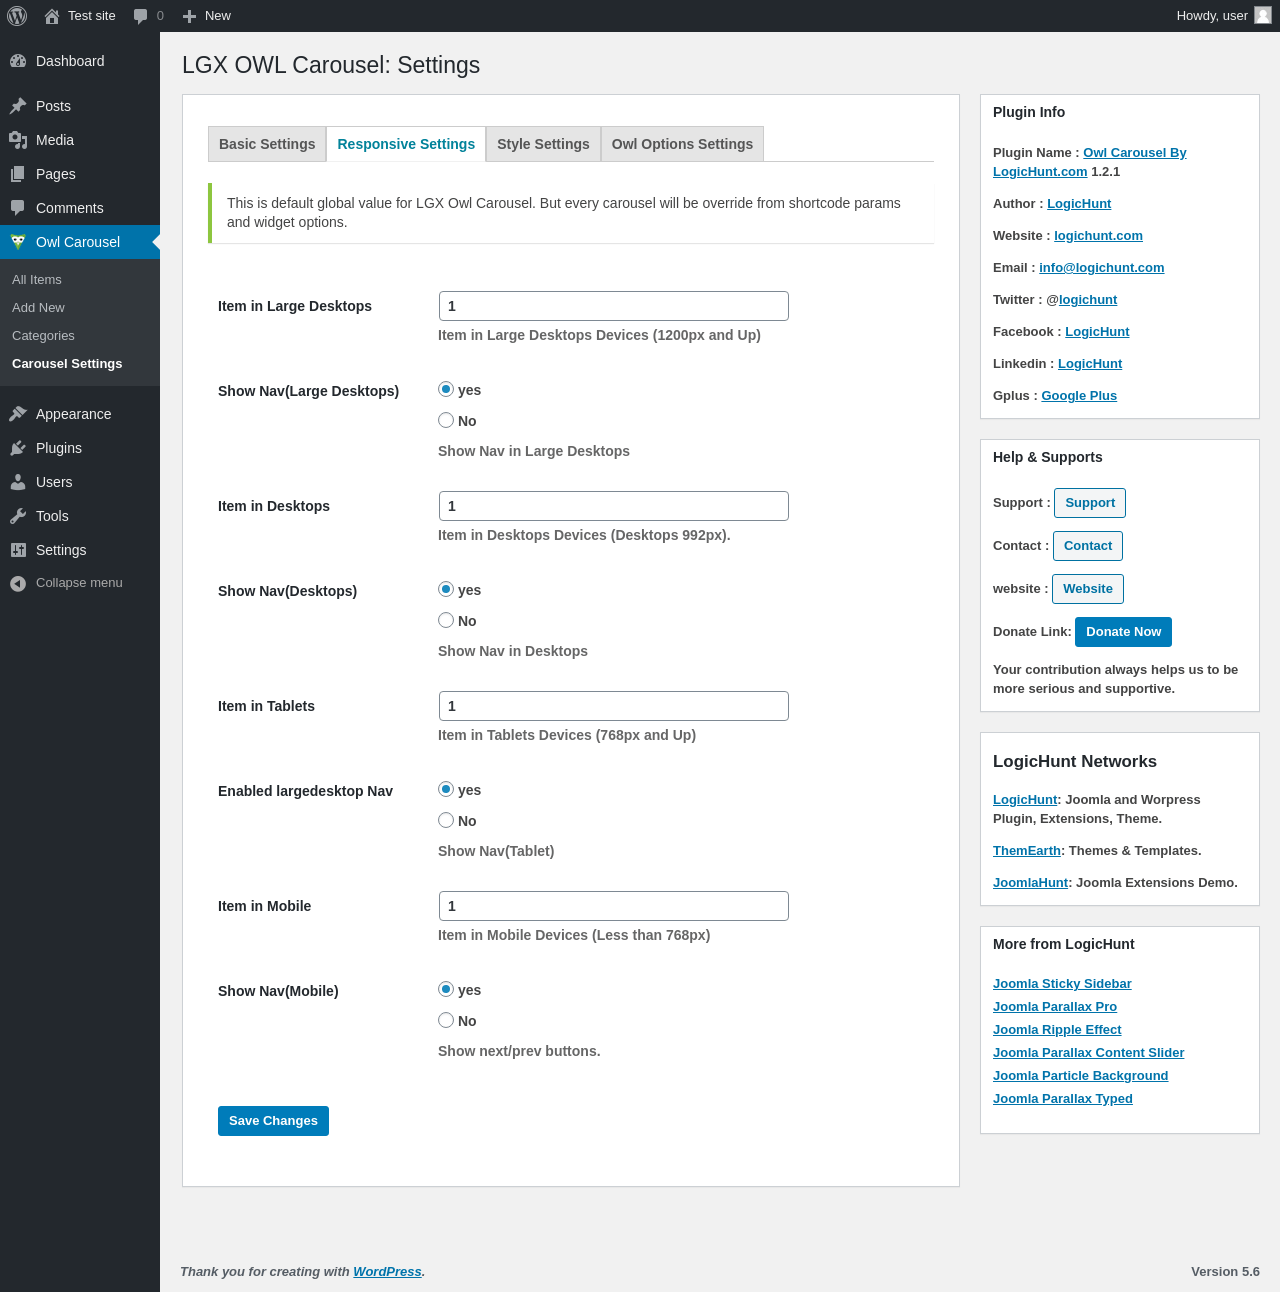Click the Appearance paintbrush icon
This screenshot has height=1292, width=1280.
click(x=18, y=414)
